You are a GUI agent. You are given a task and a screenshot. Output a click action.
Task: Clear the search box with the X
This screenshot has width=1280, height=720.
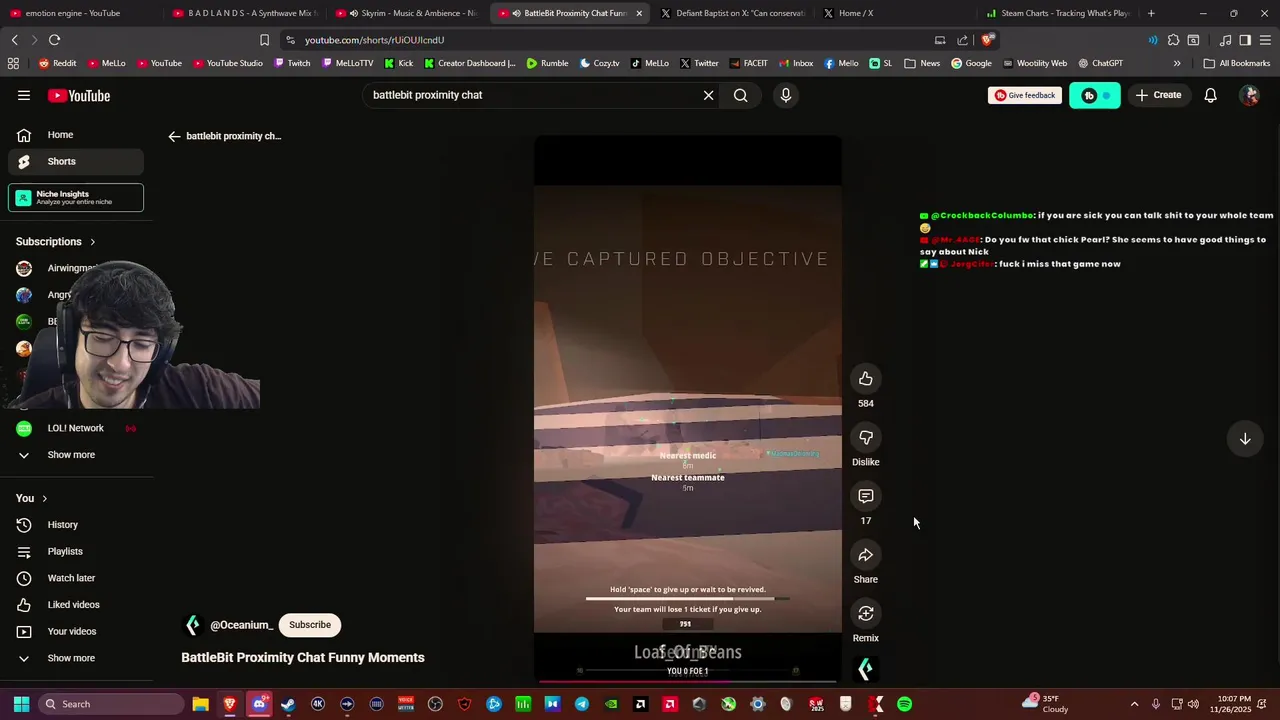(x=708, y=95)
